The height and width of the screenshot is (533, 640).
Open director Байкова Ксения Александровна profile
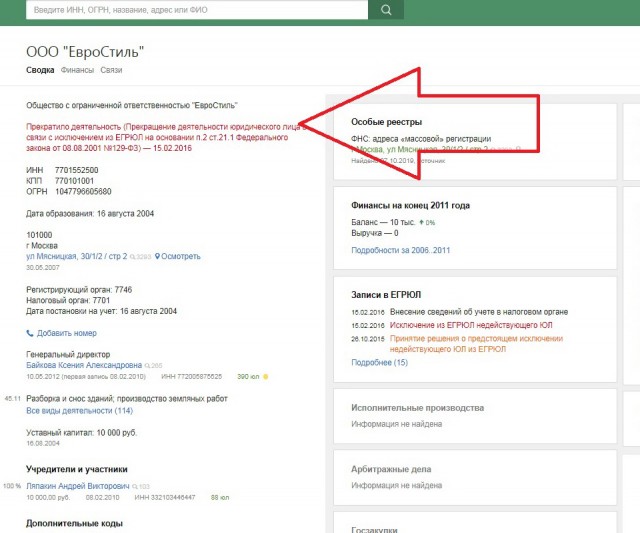point(84,365)
